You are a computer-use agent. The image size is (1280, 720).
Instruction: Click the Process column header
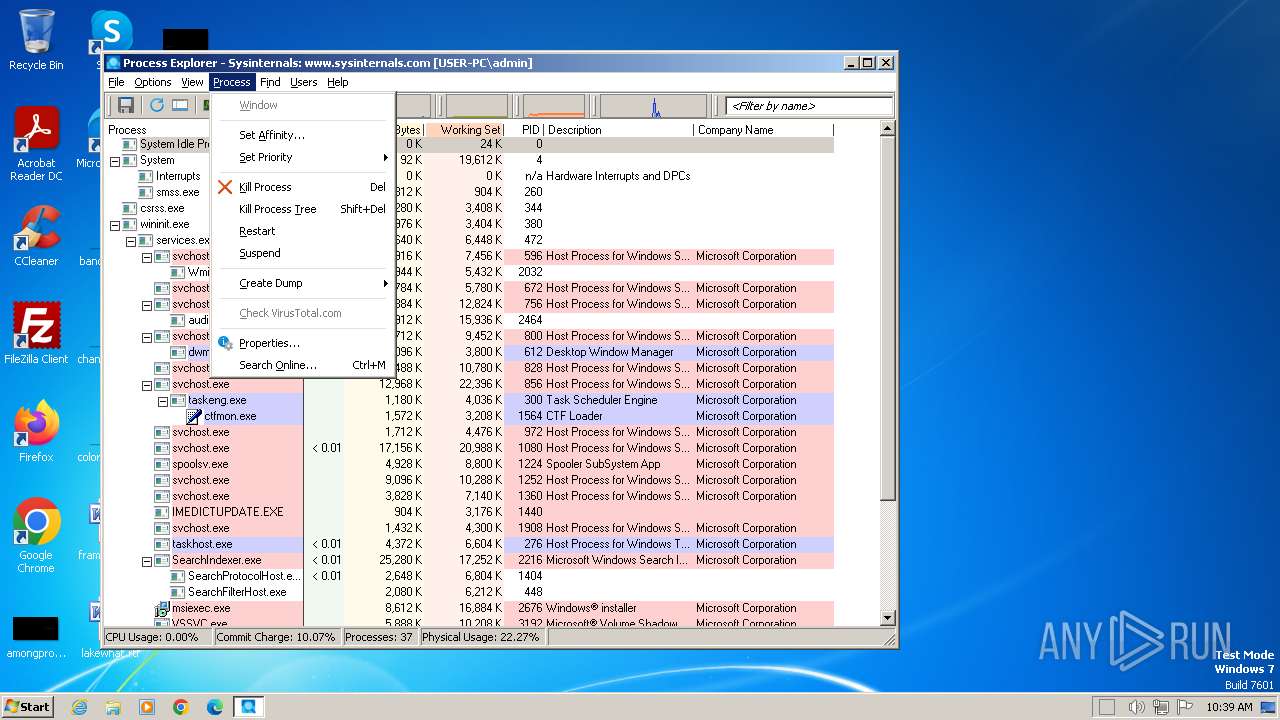pyautogui.click(x=158, y=130)
